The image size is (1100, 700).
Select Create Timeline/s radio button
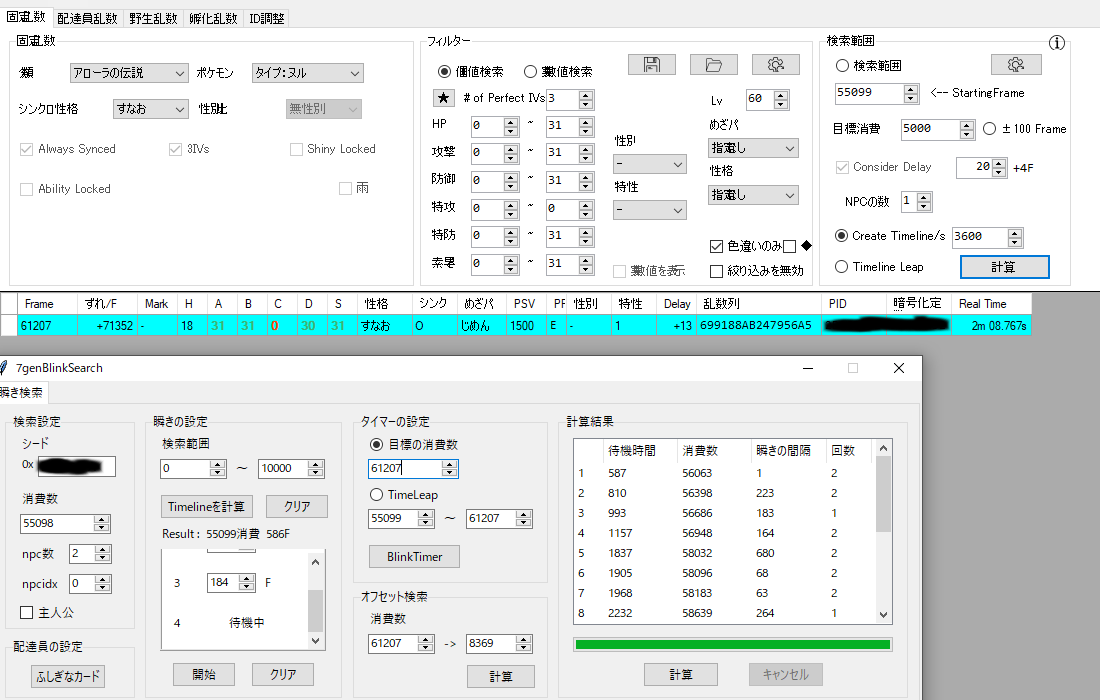click(x=841, y=236)
